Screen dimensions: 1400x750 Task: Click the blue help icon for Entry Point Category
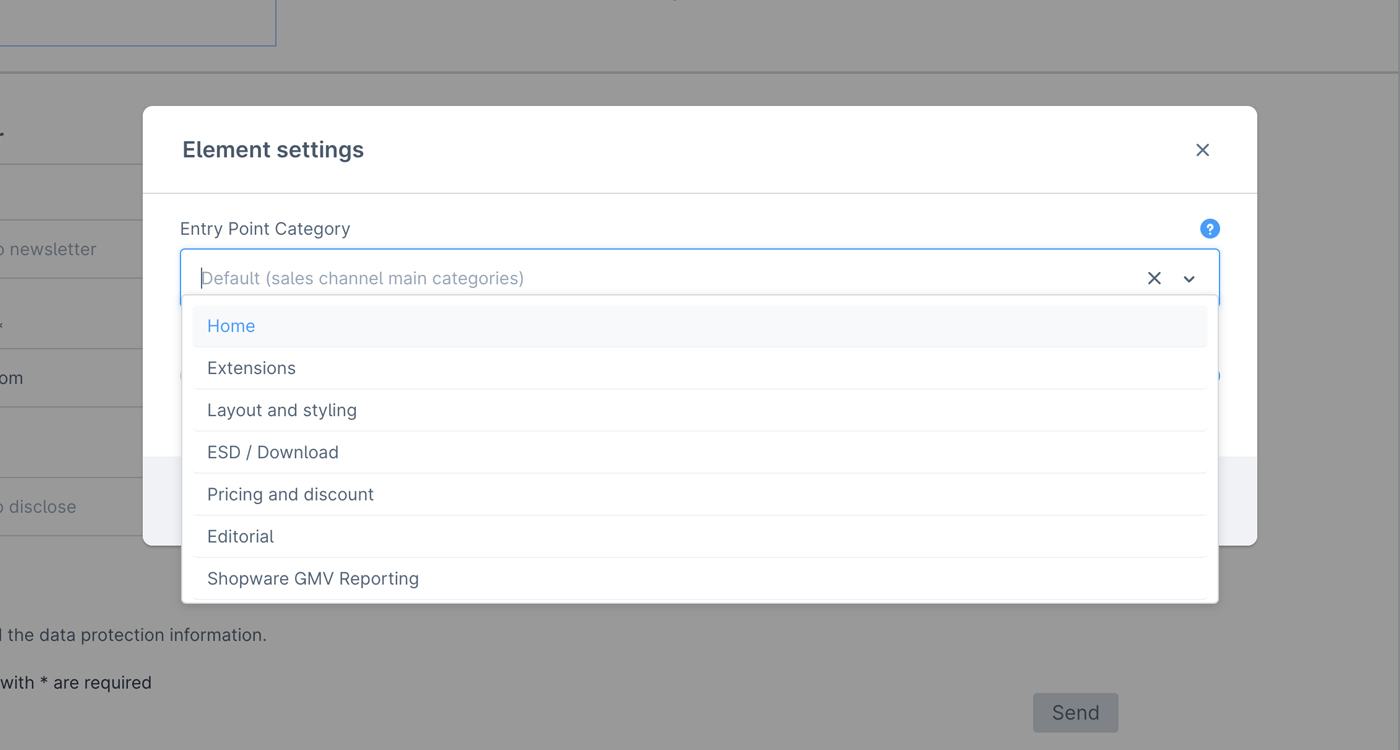pyautogui.click(x=1209, y=229)
